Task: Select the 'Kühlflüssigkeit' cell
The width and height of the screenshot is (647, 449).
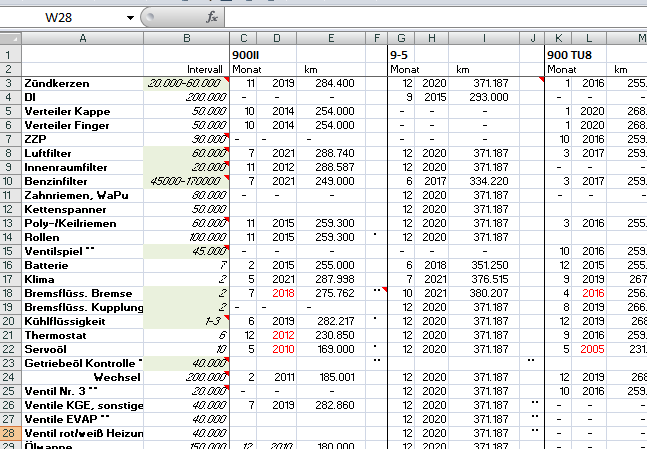Action: (x=83, y=321)
